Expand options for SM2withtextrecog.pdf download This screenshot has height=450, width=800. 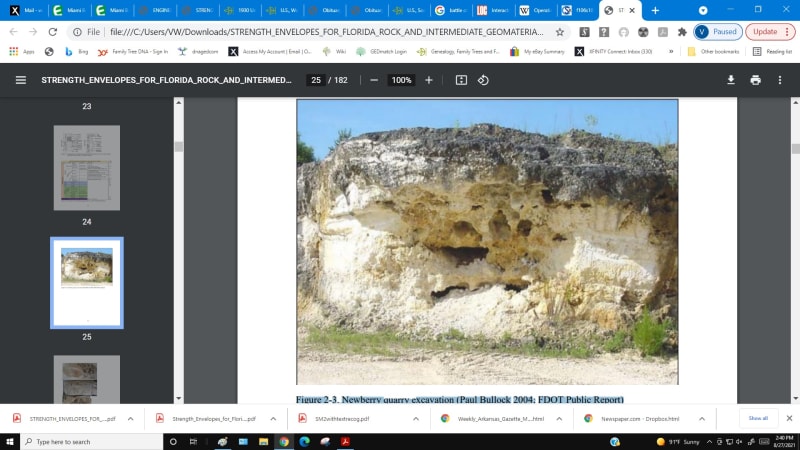416,418
